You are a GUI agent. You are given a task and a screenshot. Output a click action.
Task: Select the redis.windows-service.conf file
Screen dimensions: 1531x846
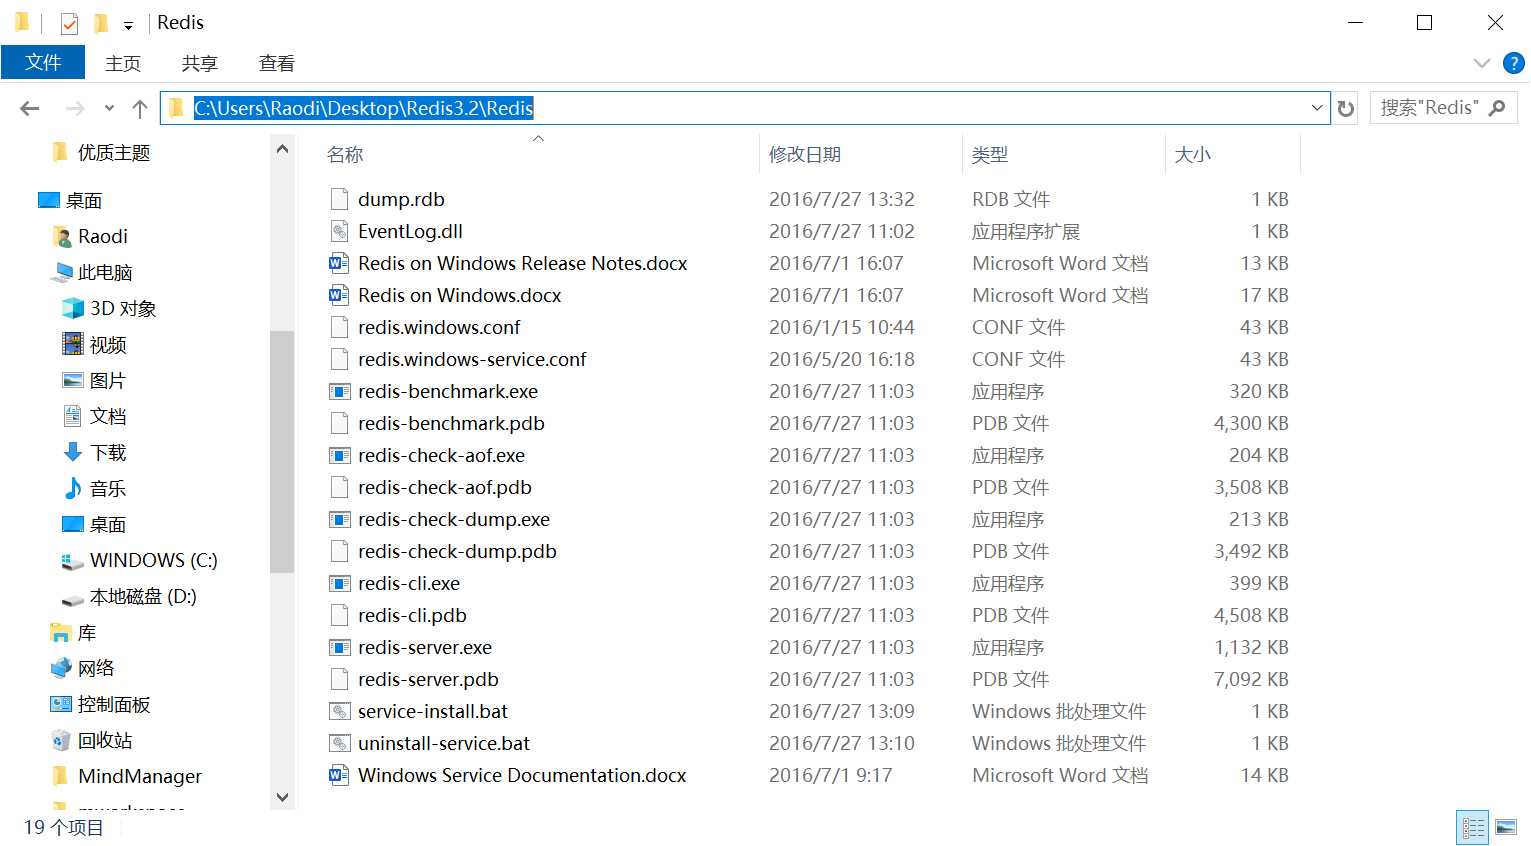coord(472,359)
